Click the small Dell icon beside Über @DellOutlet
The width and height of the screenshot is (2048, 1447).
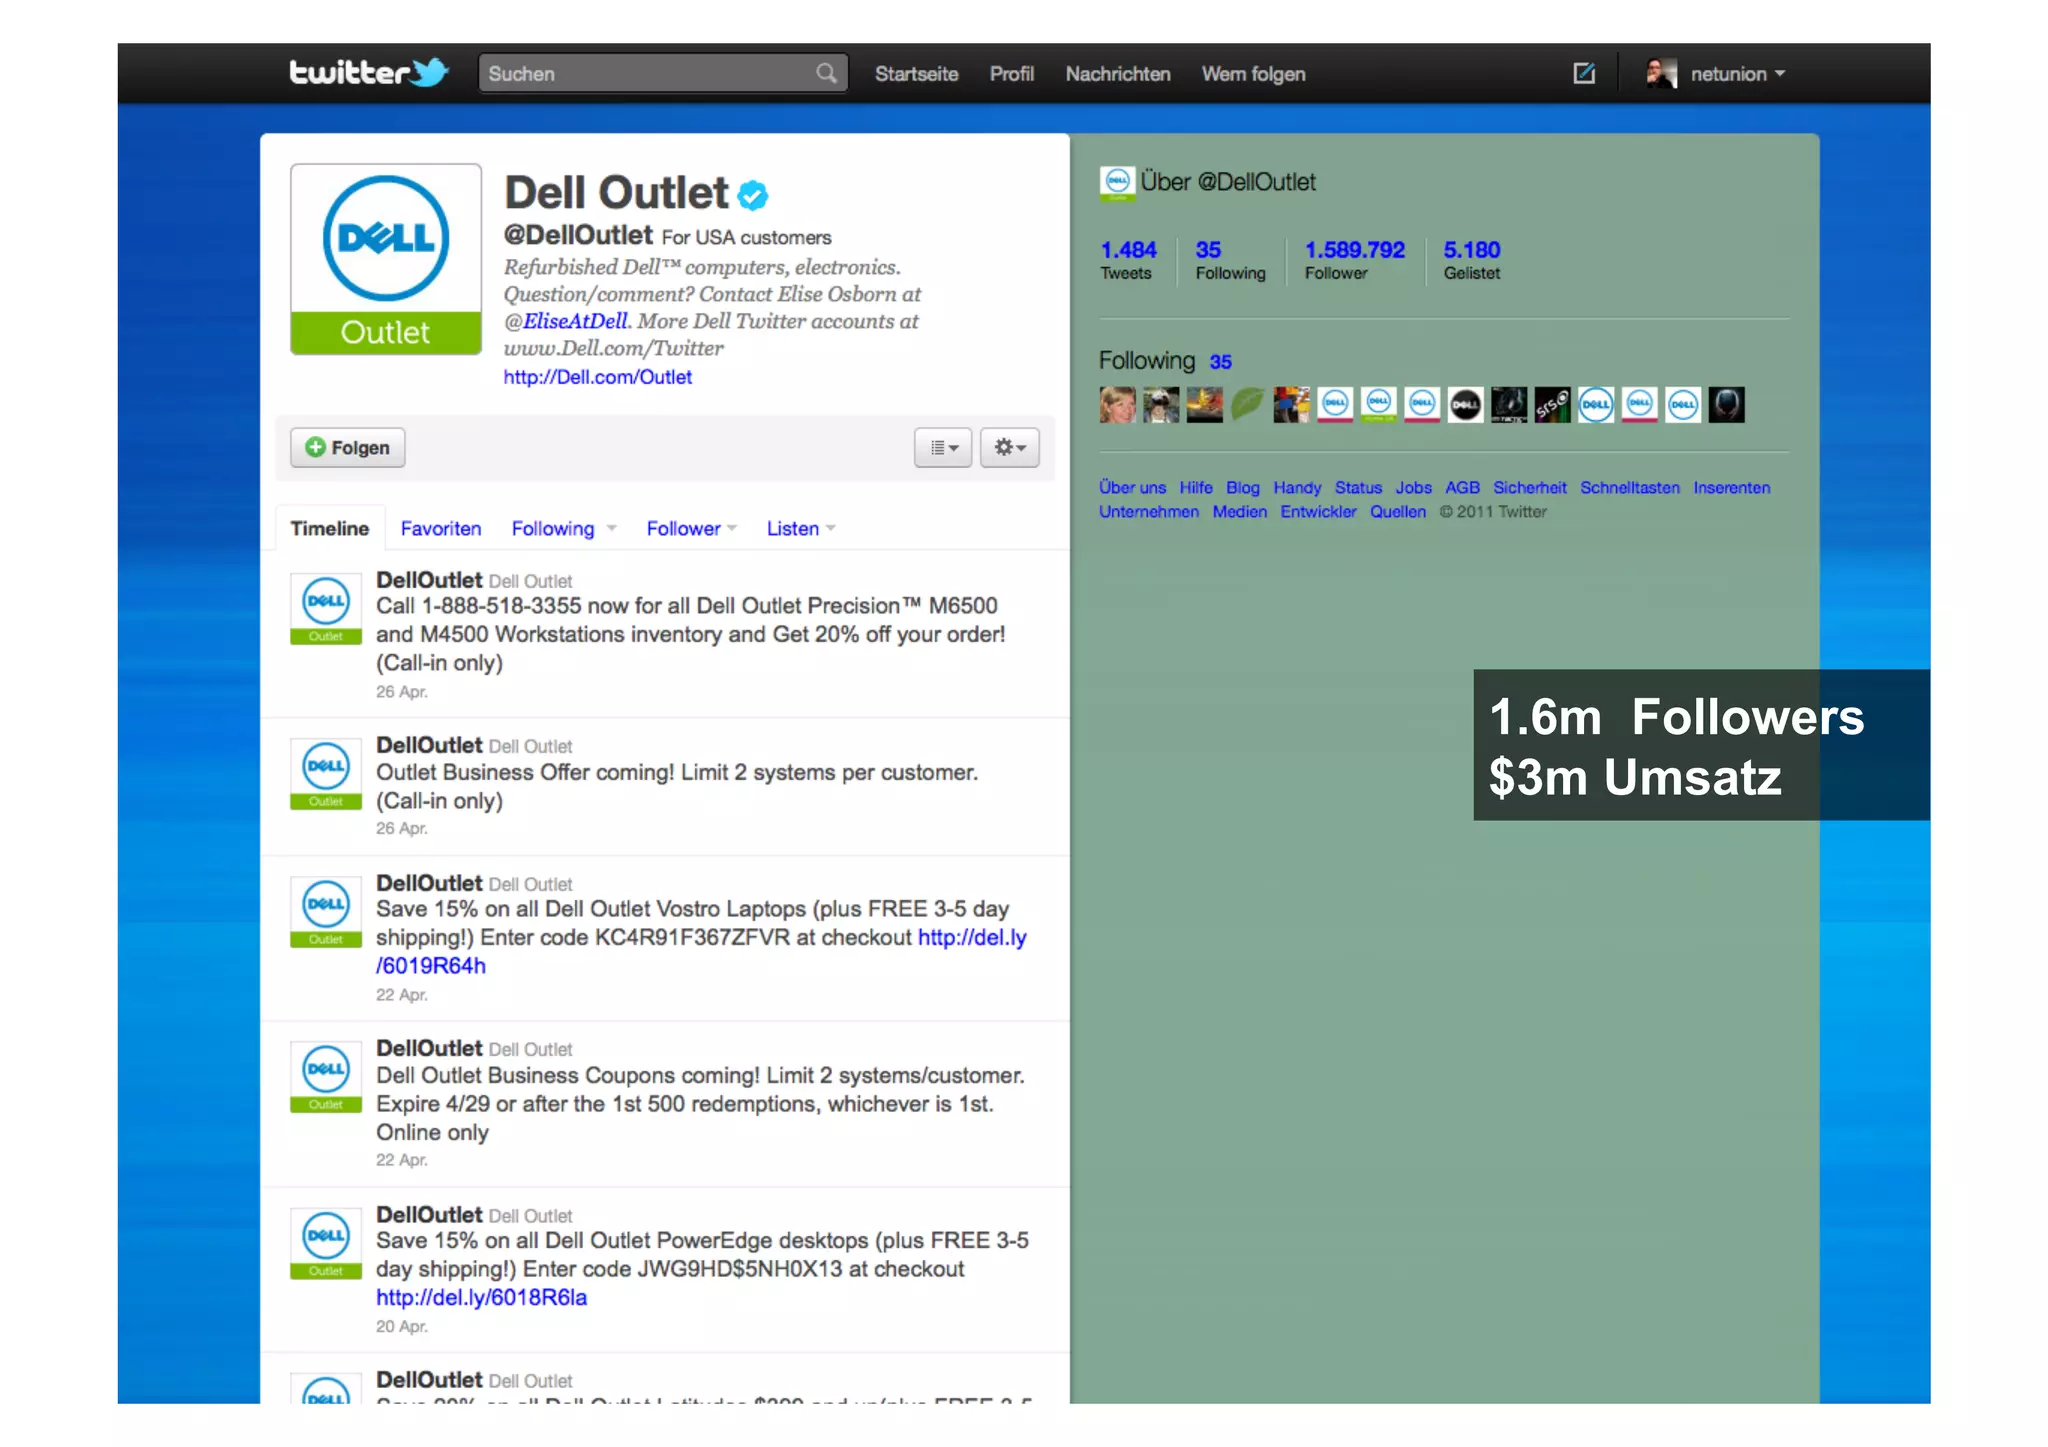tap(1117, 183)
